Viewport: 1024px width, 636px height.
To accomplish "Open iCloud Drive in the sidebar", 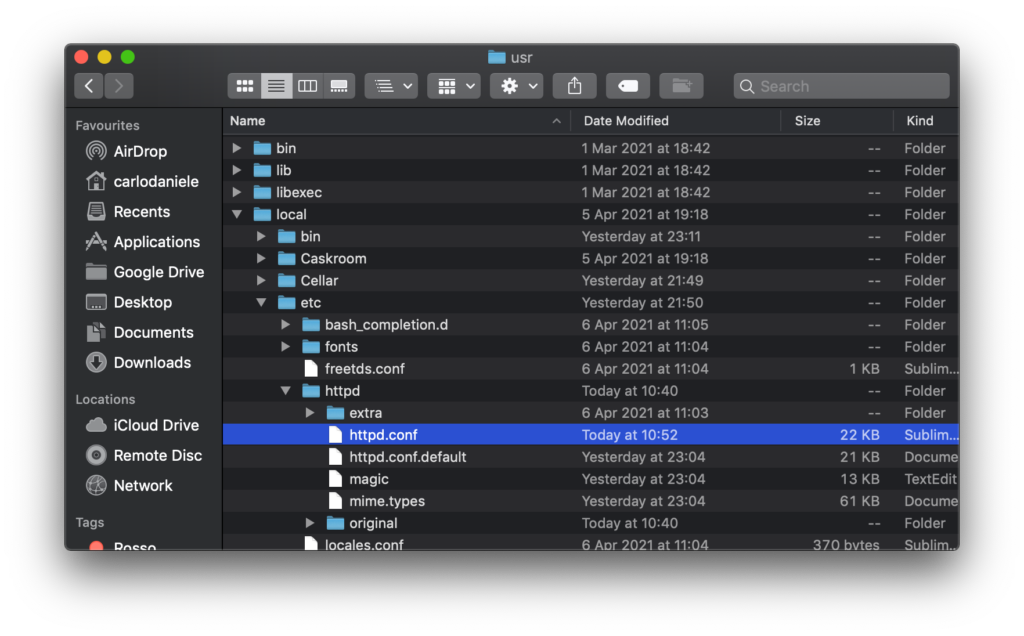I will [142, 425].
